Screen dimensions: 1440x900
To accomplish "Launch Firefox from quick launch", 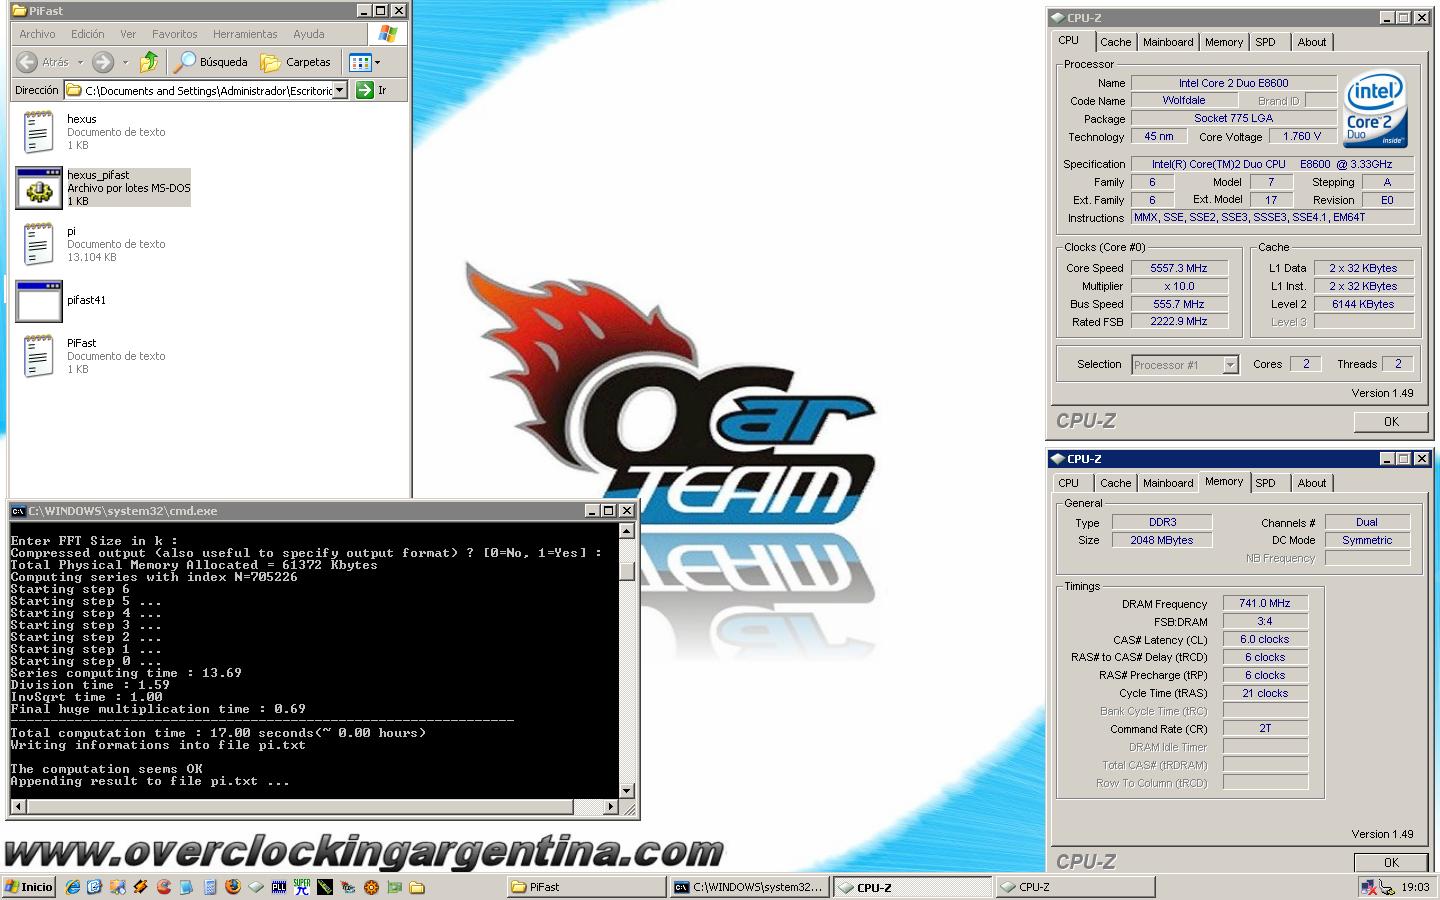I will [233, 887].
